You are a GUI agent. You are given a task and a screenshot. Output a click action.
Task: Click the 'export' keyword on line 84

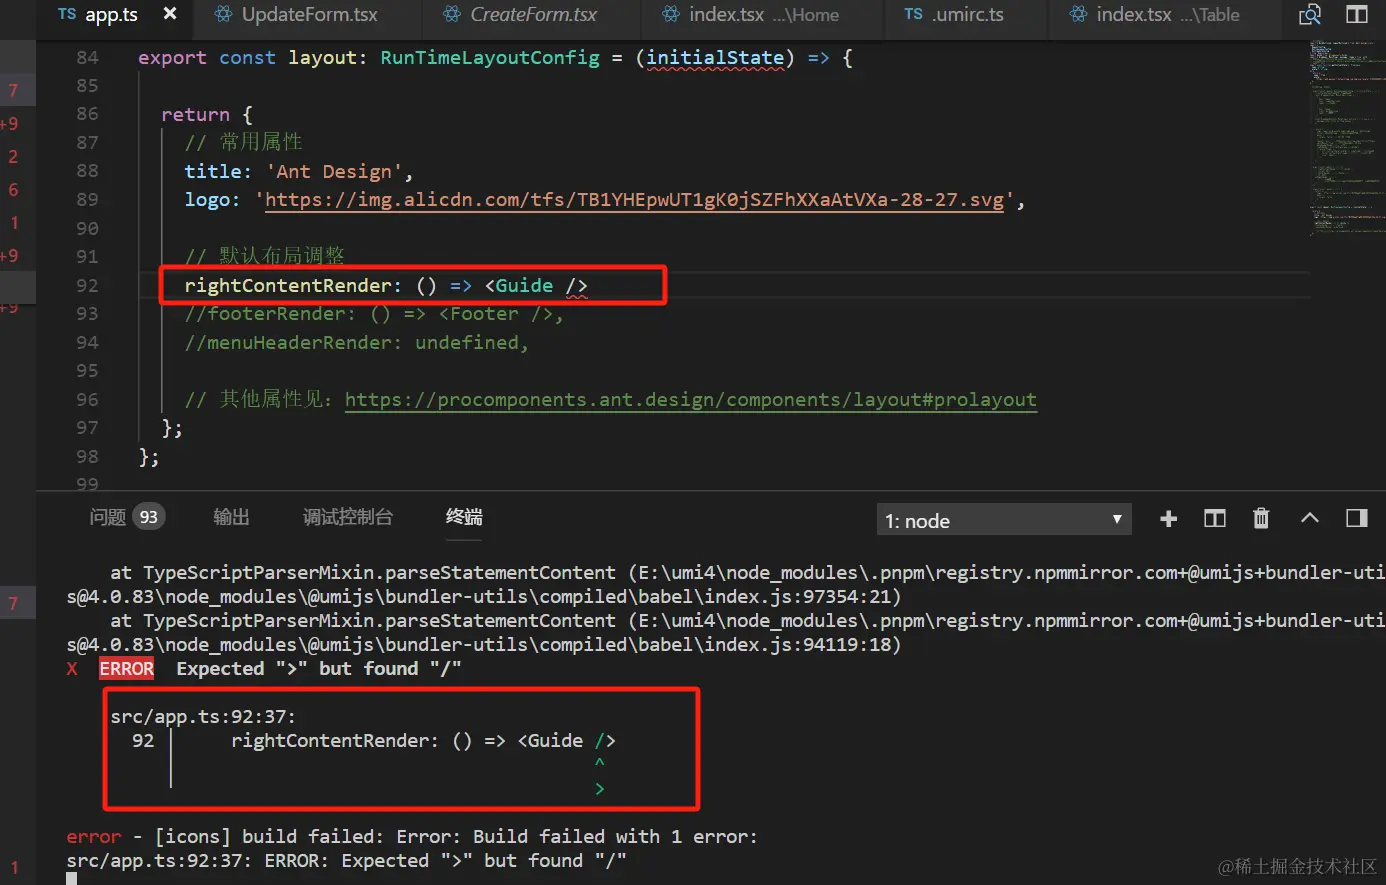coord(172,58)
